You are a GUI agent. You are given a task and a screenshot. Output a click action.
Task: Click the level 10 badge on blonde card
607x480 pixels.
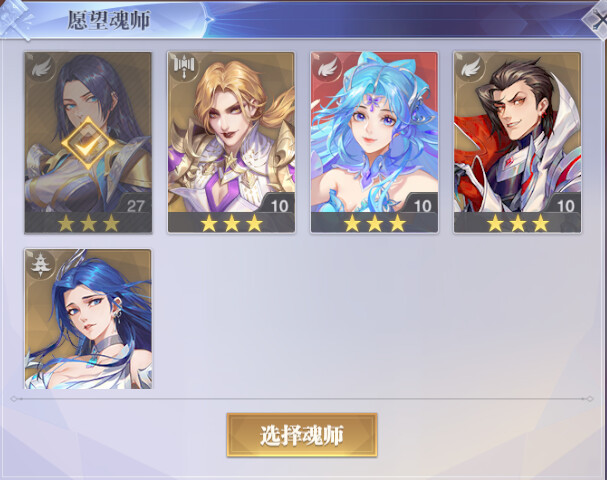click(279, 205)
